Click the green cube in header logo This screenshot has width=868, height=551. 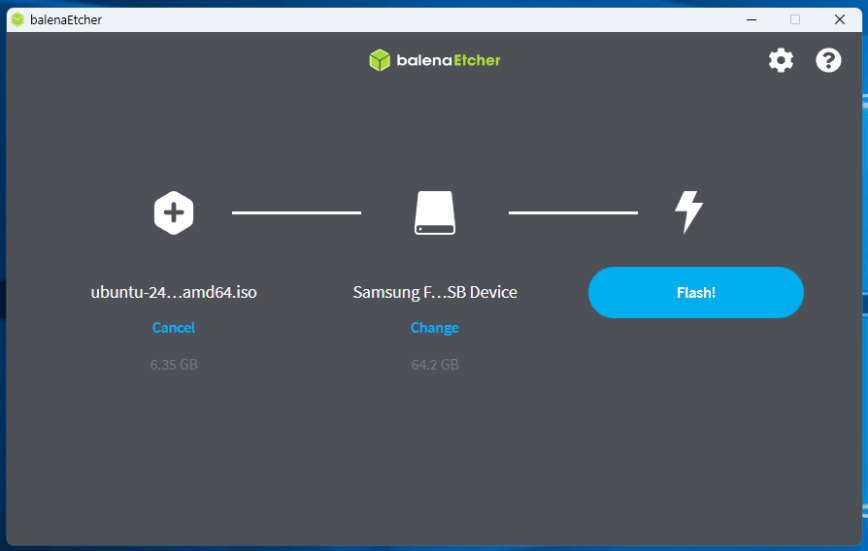pos(379,60)
